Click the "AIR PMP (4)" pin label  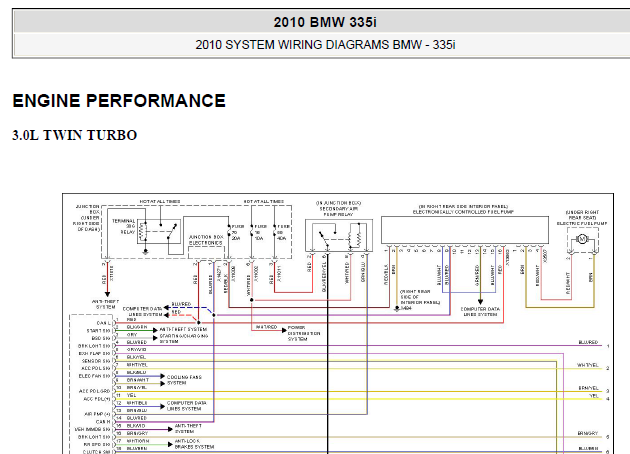tap(97, 414)
